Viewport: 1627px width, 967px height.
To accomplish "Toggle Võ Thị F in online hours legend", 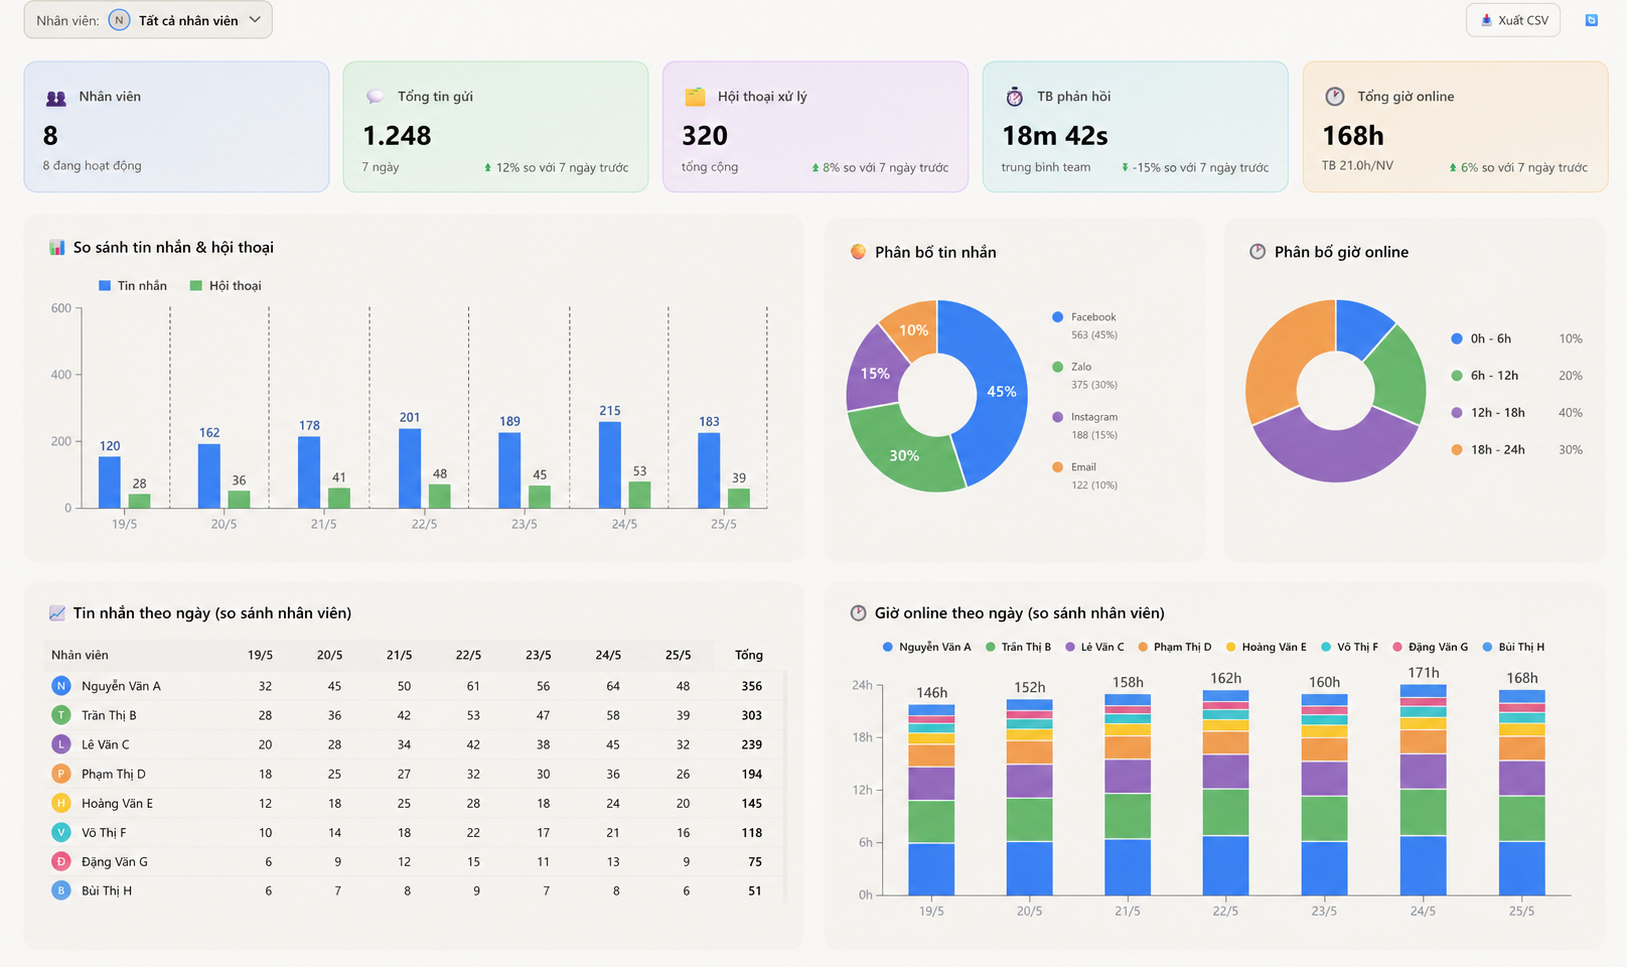I will (x=1349, y=647).
